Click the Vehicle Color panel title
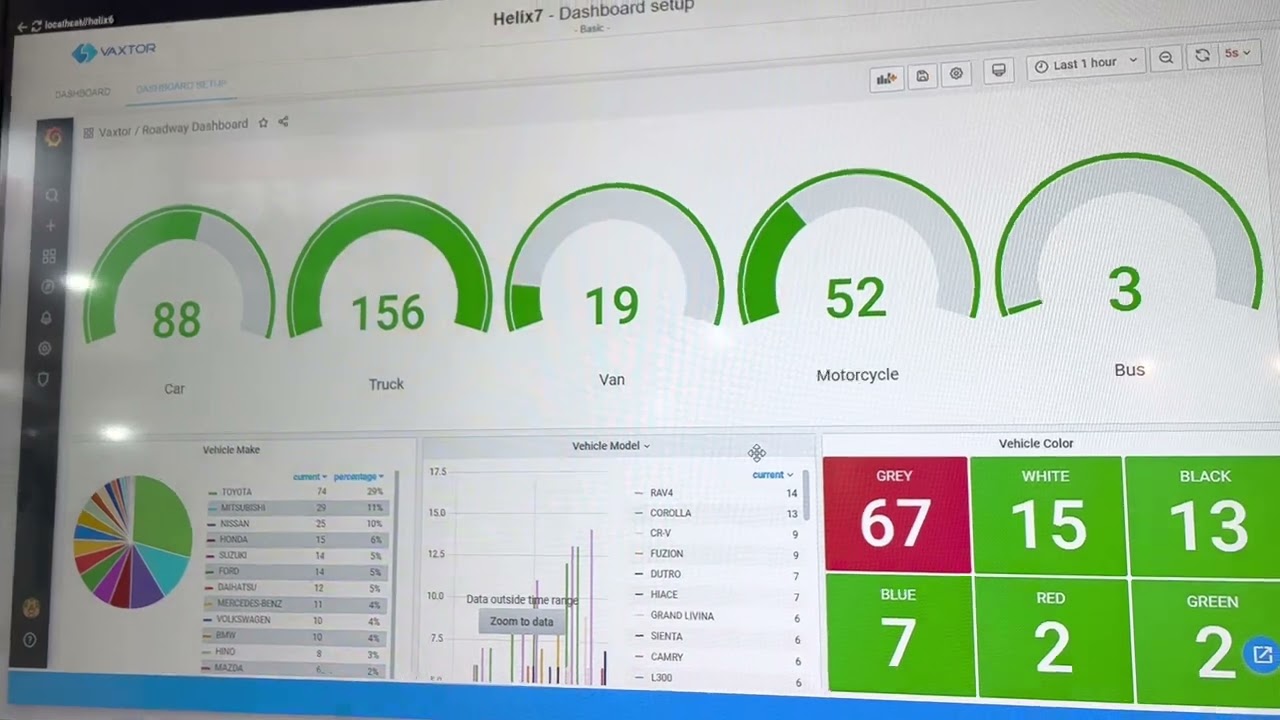 coord(1036,443)
